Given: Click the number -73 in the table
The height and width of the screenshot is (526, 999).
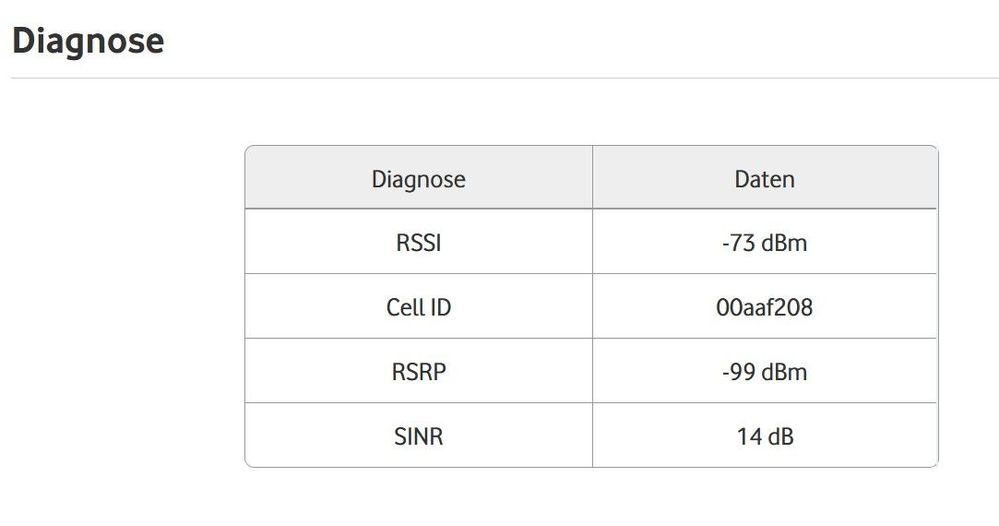Looking at the screenshot, I should 738,243.
